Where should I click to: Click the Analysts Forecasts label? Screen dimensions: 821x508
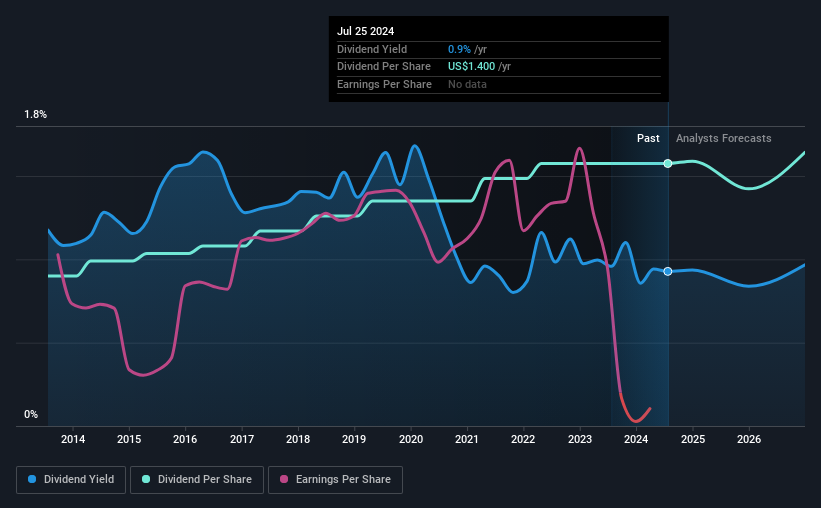pos(724,138)
